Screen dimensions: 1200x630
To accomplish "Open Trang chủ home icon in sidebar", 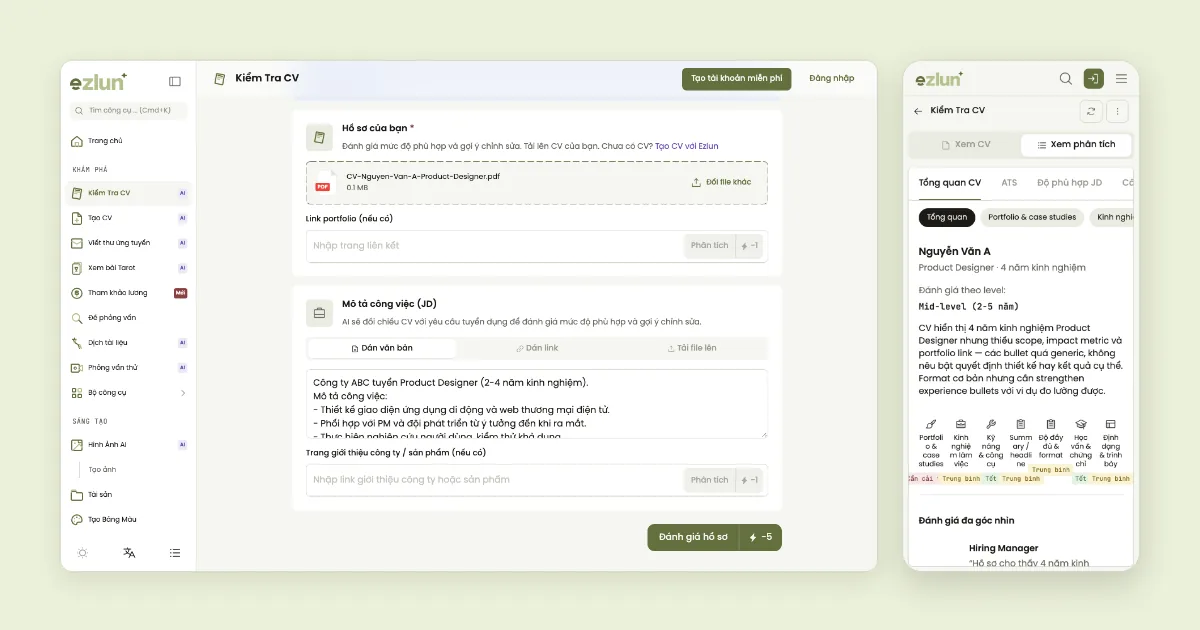I will pyautogui.click(x=77, y=141).
